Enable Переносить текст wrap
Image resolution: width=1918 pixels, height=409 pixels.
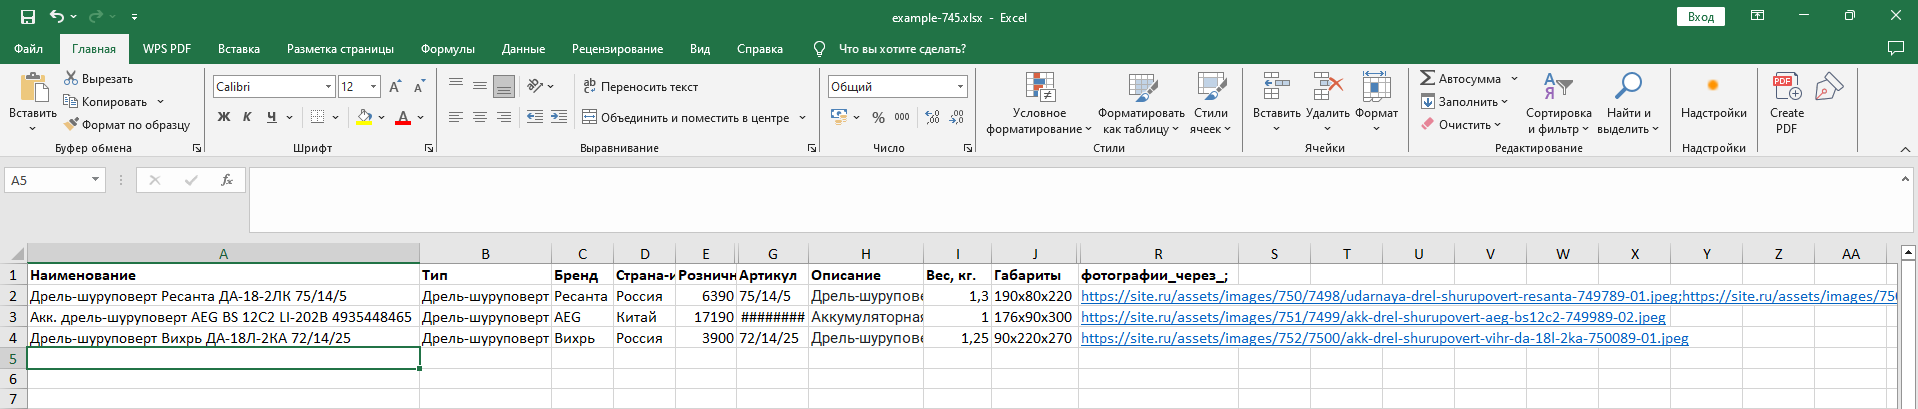[640, 87]
